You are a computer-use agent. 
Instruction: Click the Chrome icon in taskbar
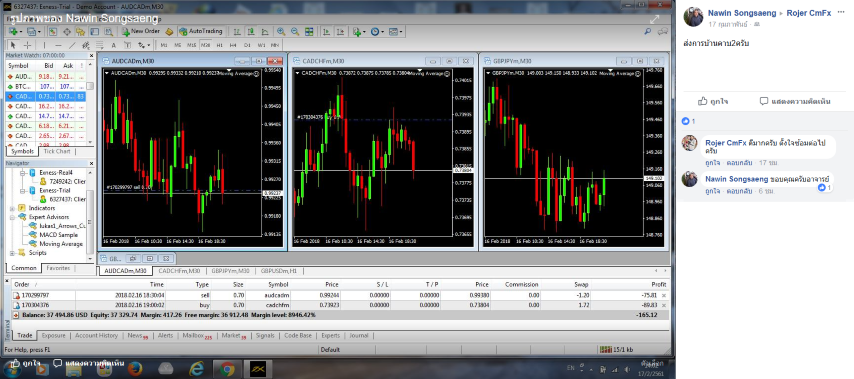coord(227,370)
